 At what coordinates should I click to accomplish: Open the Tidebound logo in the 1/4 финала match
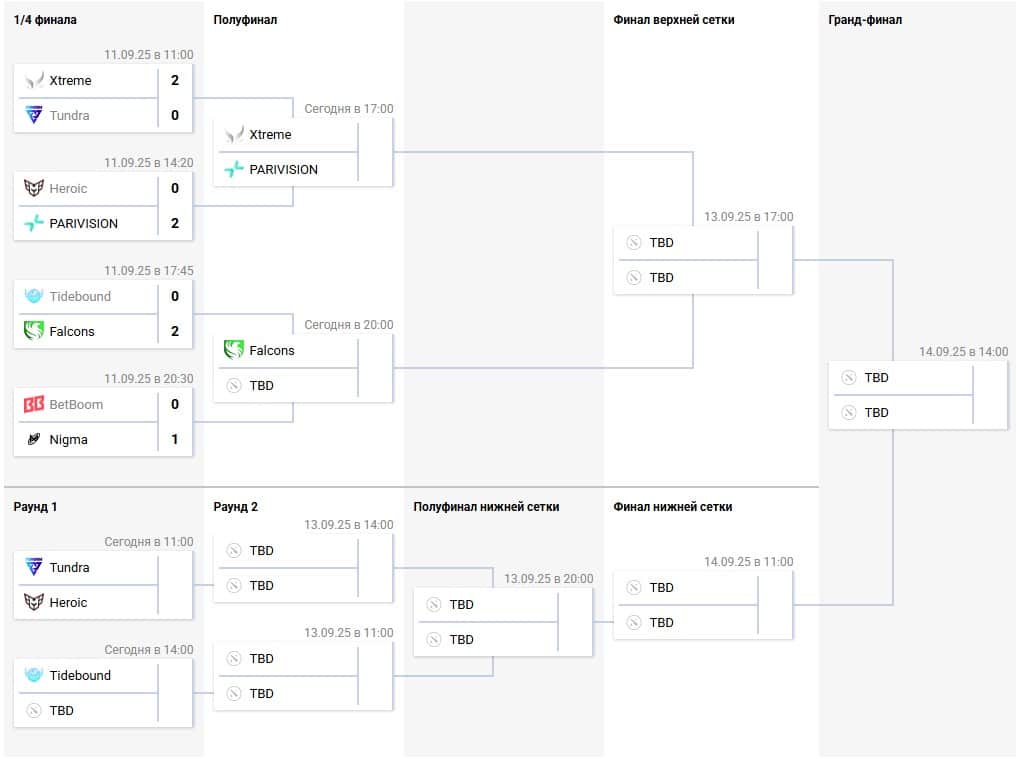tap(34, 296)
